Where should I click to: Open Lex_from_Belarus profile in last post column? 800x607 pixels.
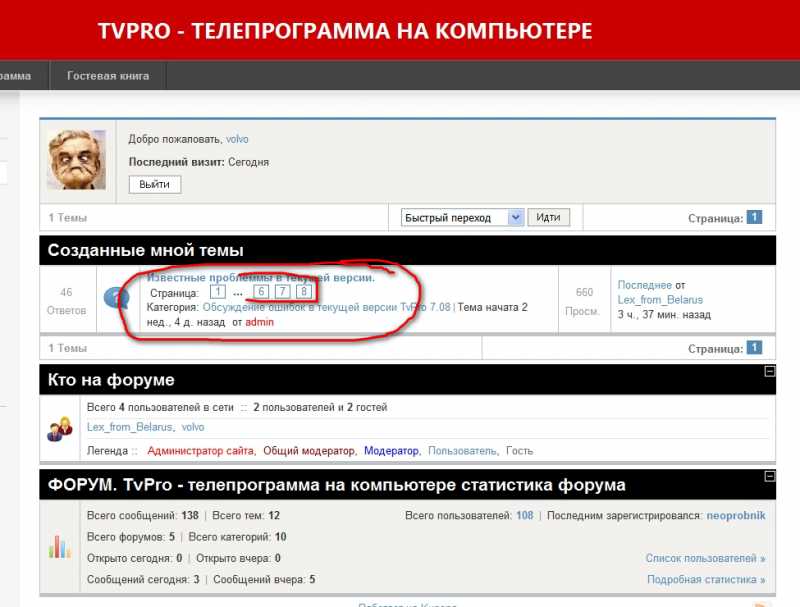point(660,300)
